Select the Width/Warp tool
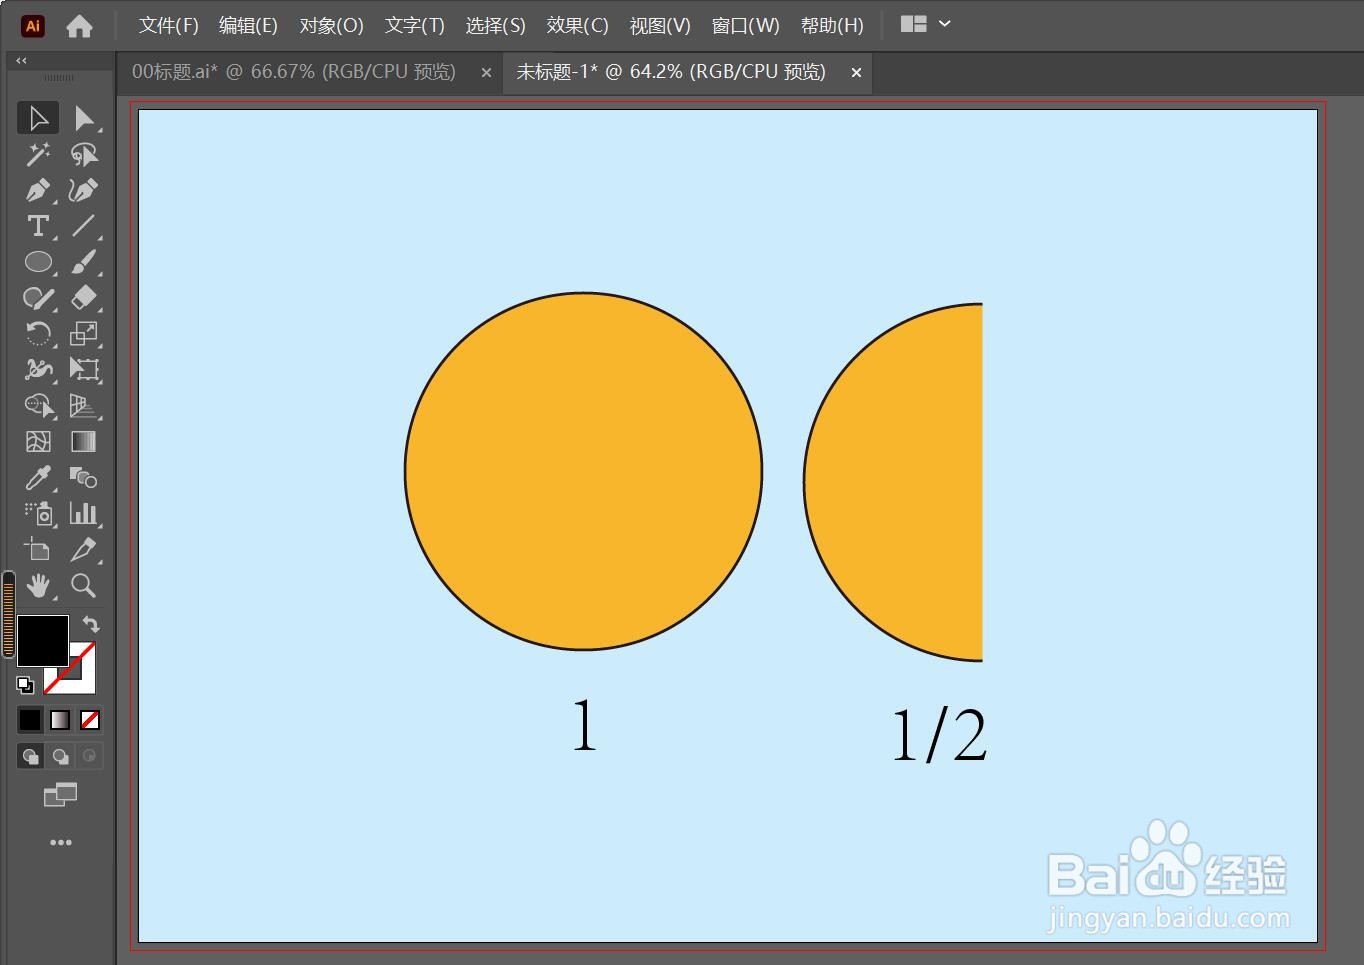The width and height of the screenshot is (1364, 965). [x=38, y=370]
